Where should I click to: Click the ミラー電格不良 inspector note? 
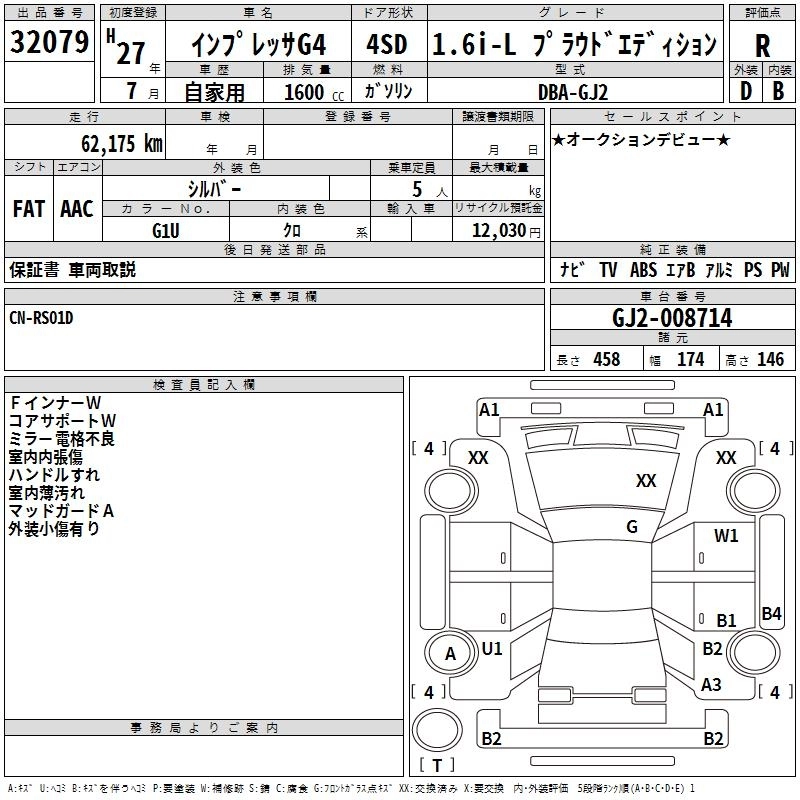61,439
